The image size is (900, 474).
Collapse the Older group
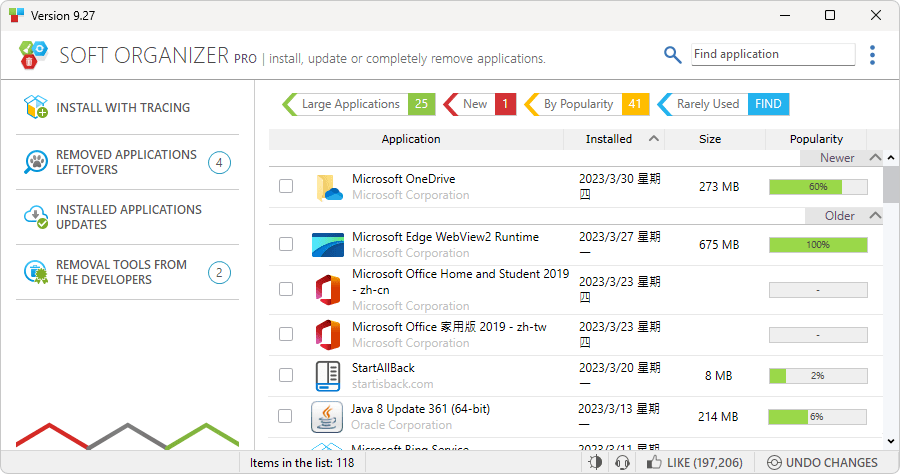pos(875,215)
